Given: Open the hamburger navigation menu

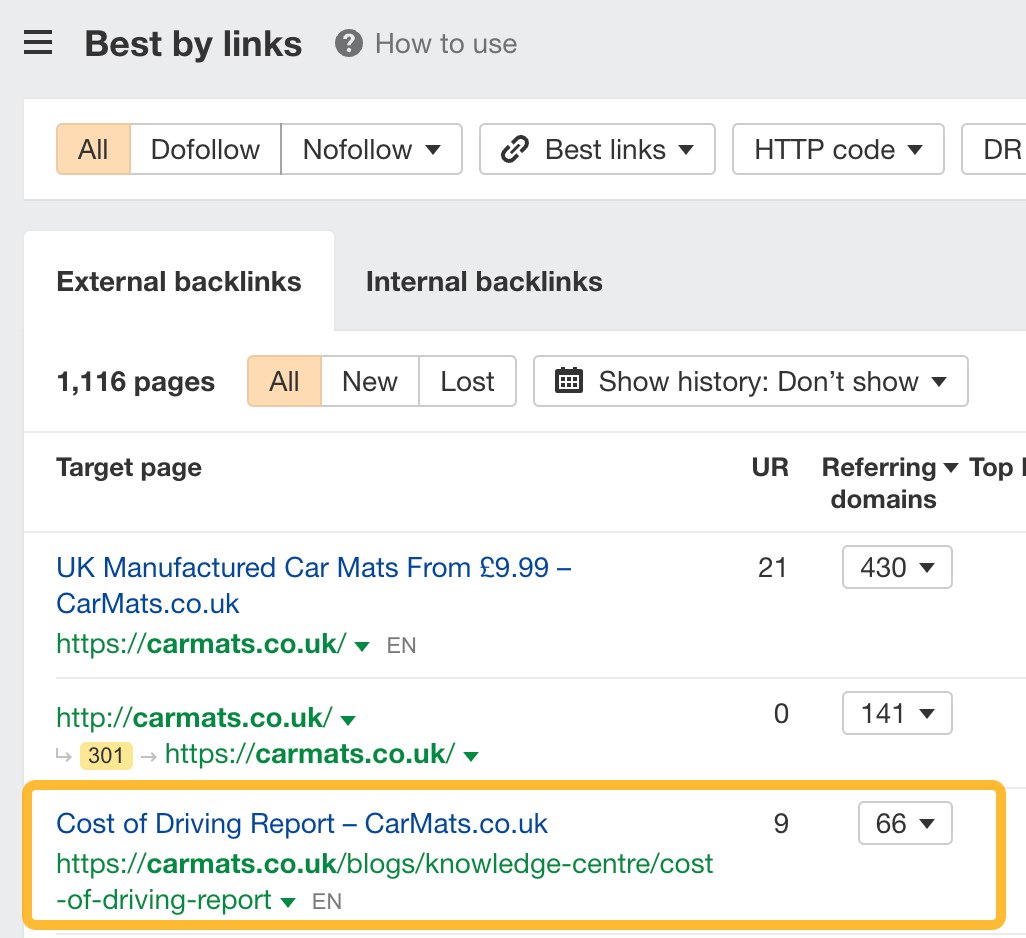Looking at the screenshot, I should [x=37, y=42].
